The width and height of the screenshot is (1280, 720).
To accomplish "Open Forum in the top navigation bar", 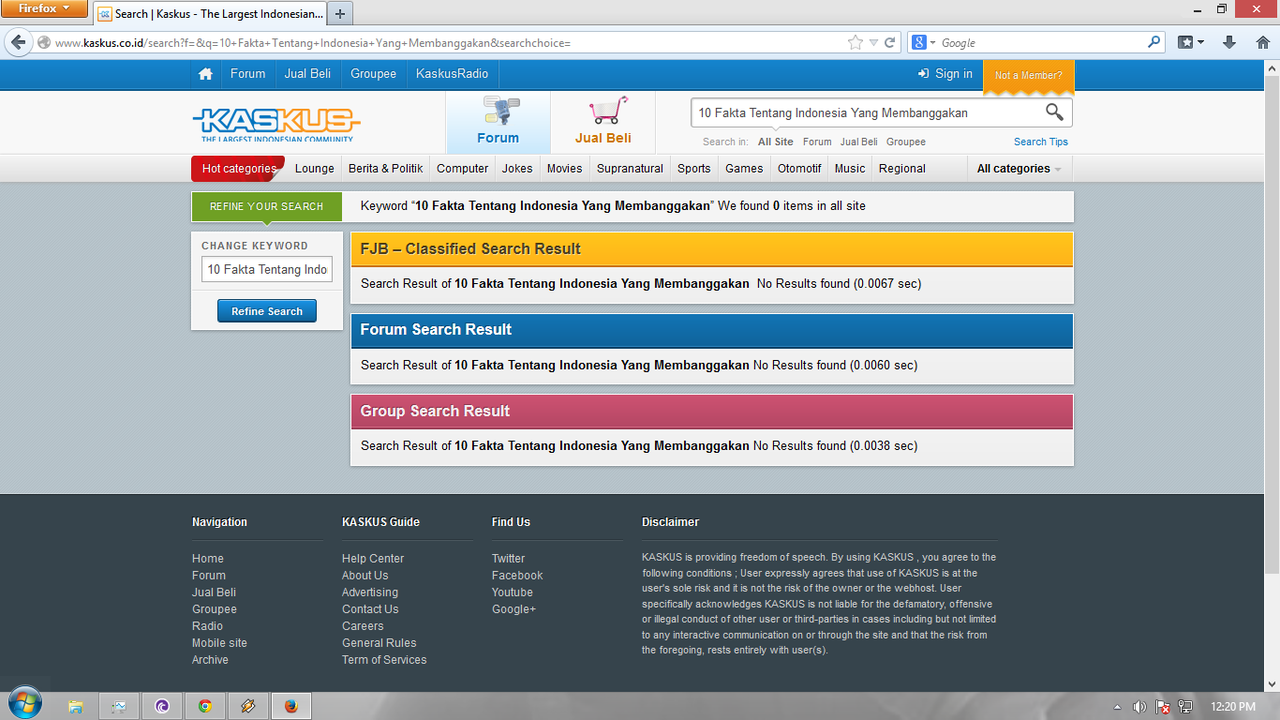I will pos(248,74).
